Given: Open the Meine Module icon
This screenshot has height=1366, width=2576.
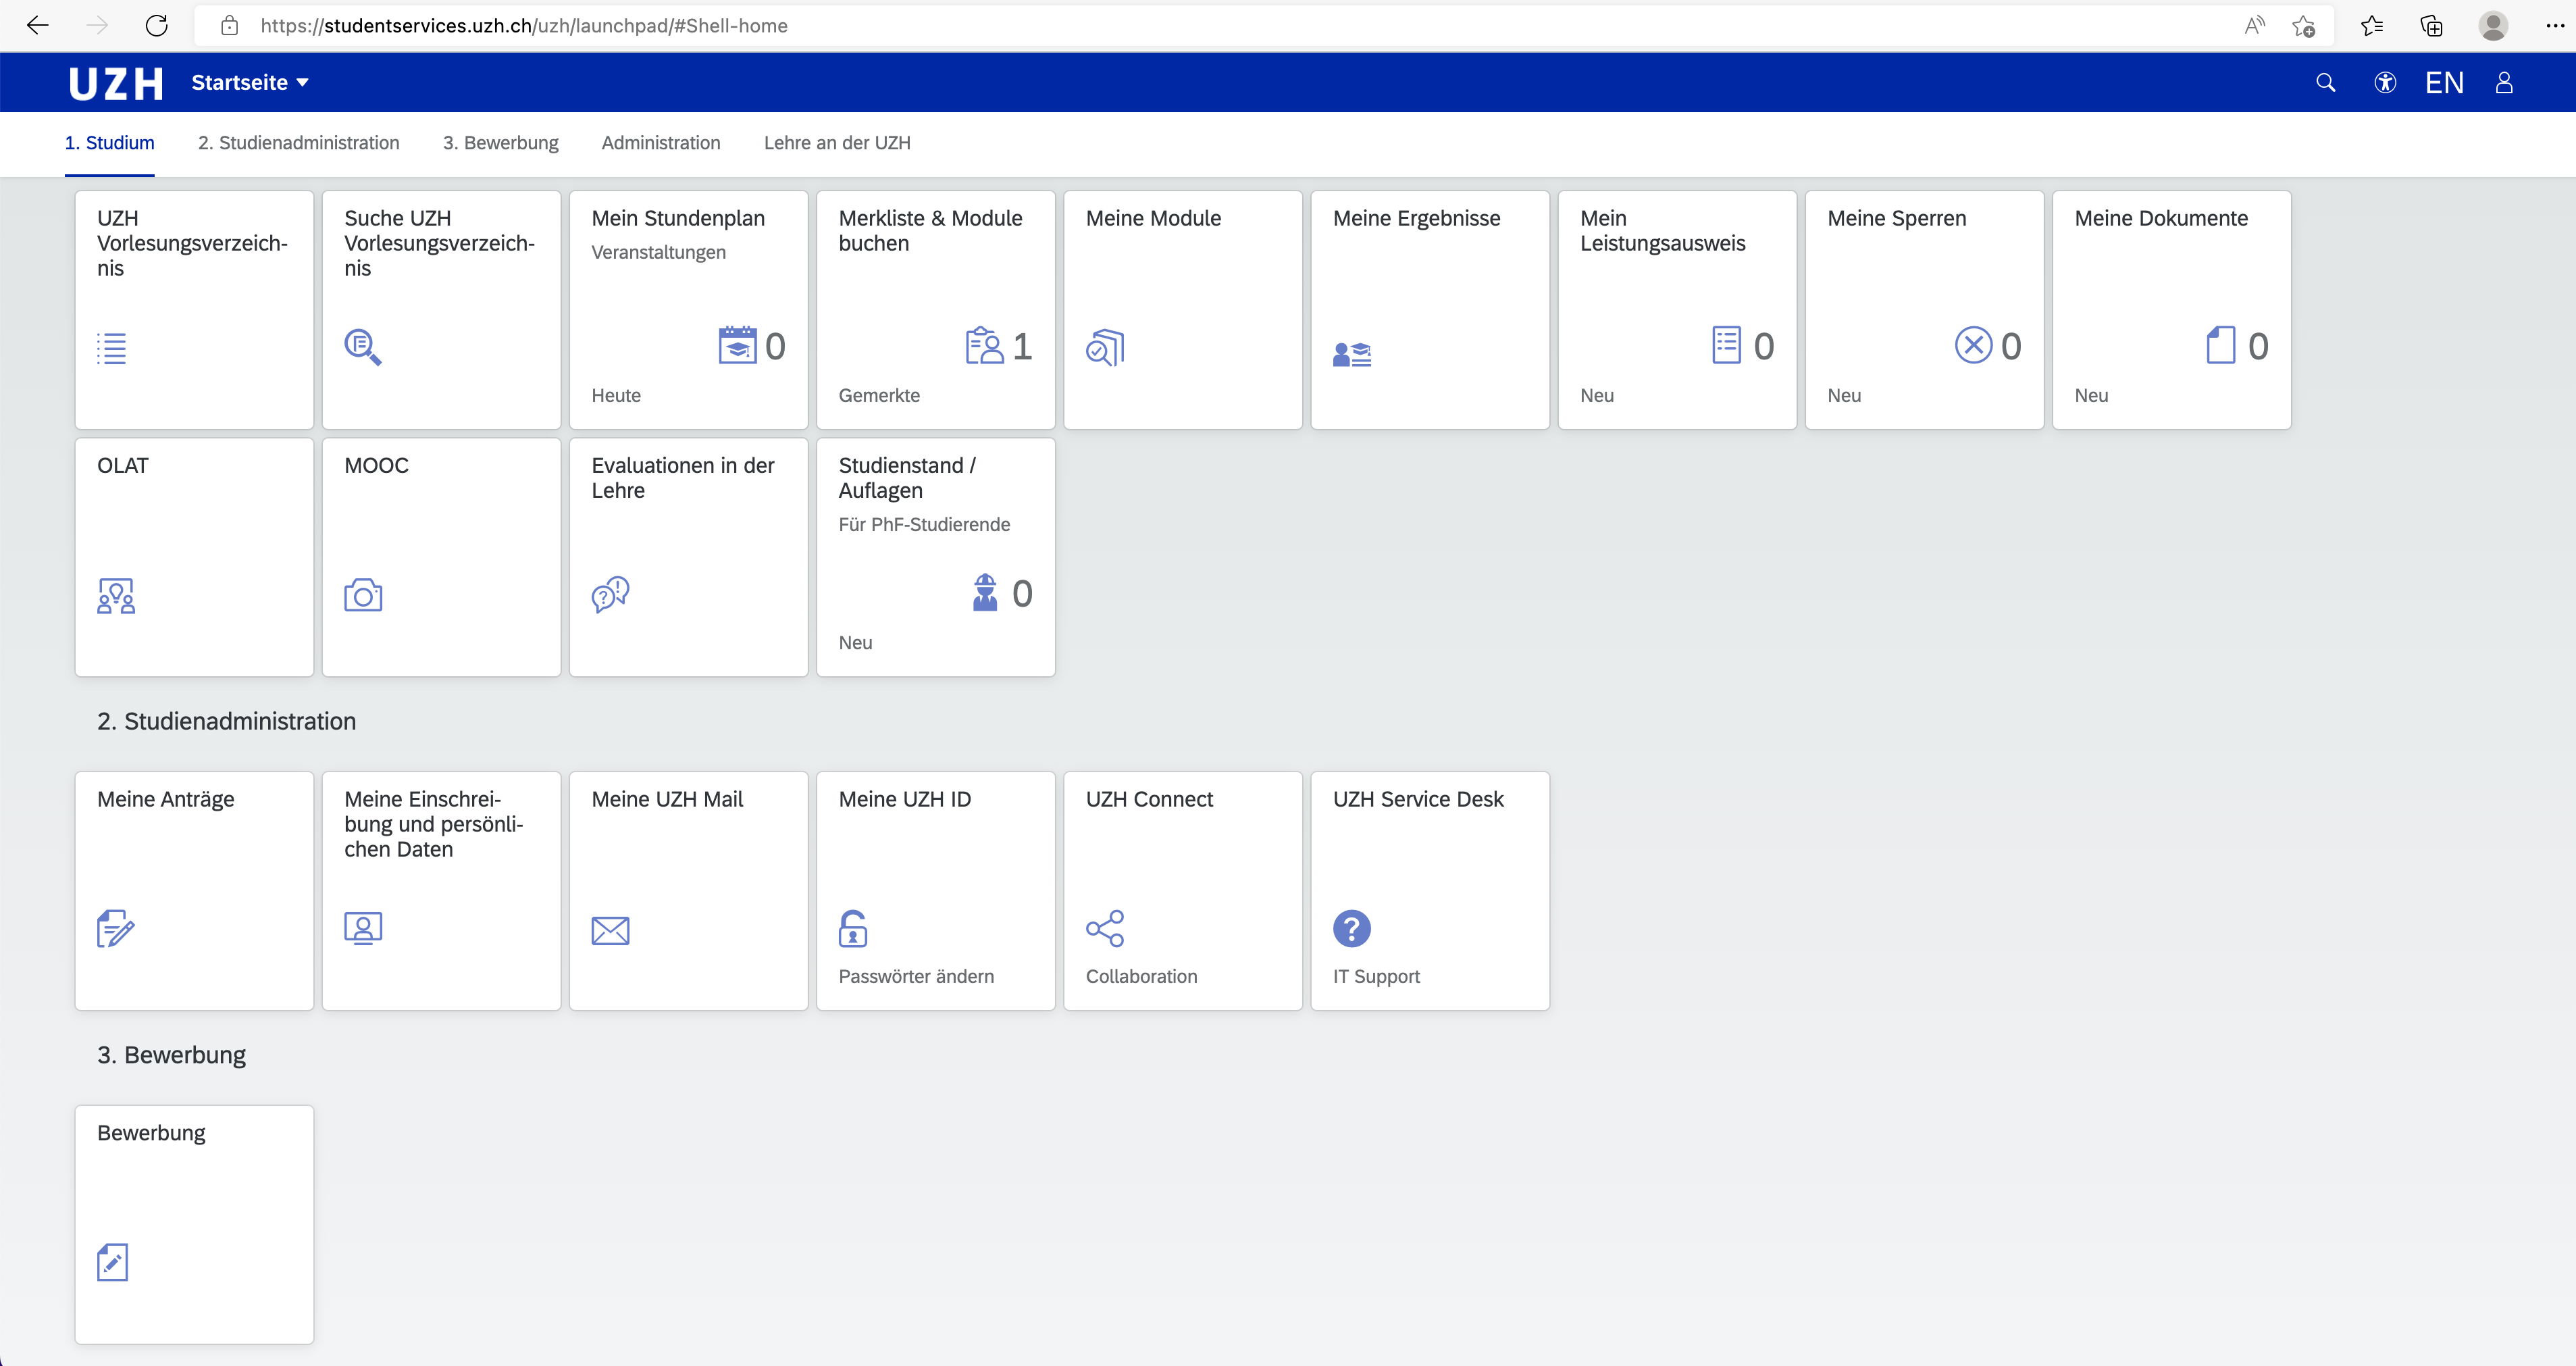Looking at the screenshot, I should (1105, 347).
